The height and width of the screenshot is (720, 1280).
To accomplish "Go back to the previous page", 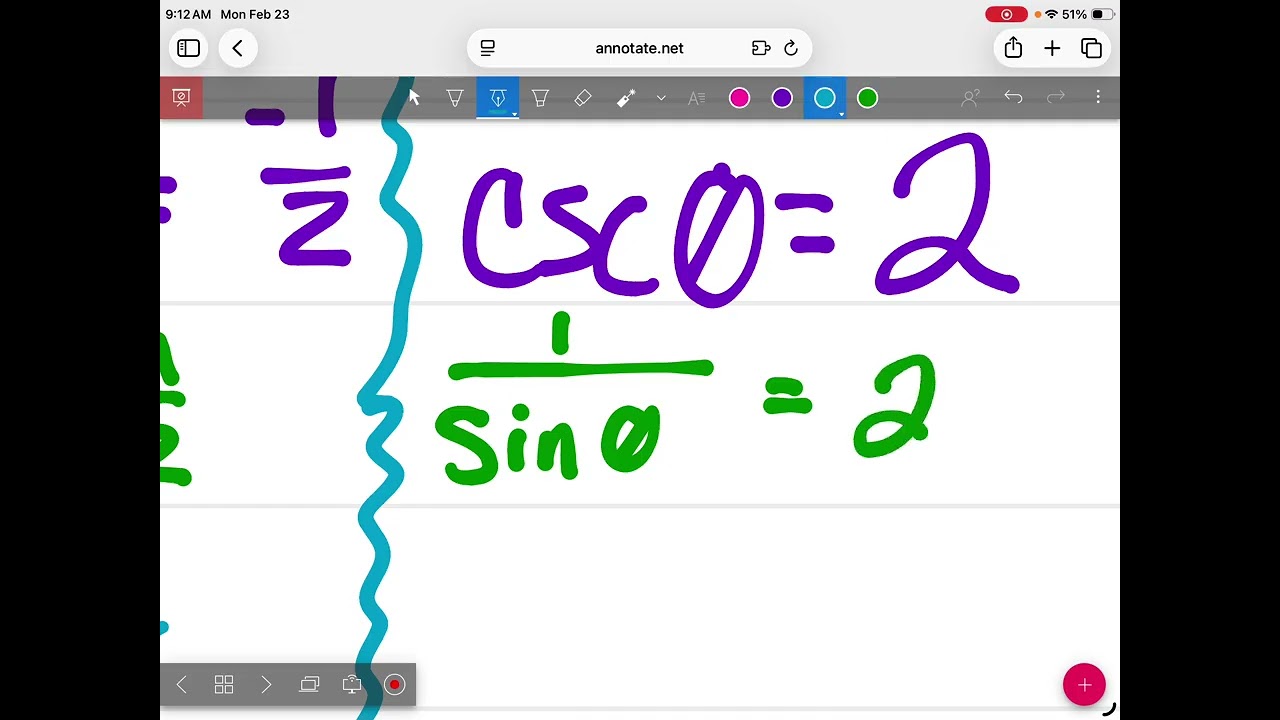I will [238, 48].
